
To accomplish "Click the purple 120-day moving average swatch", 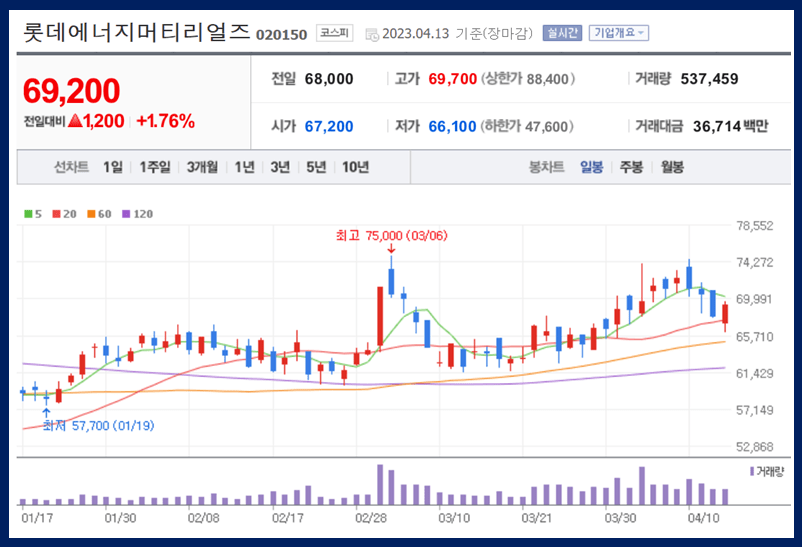I will coord(126,214).
